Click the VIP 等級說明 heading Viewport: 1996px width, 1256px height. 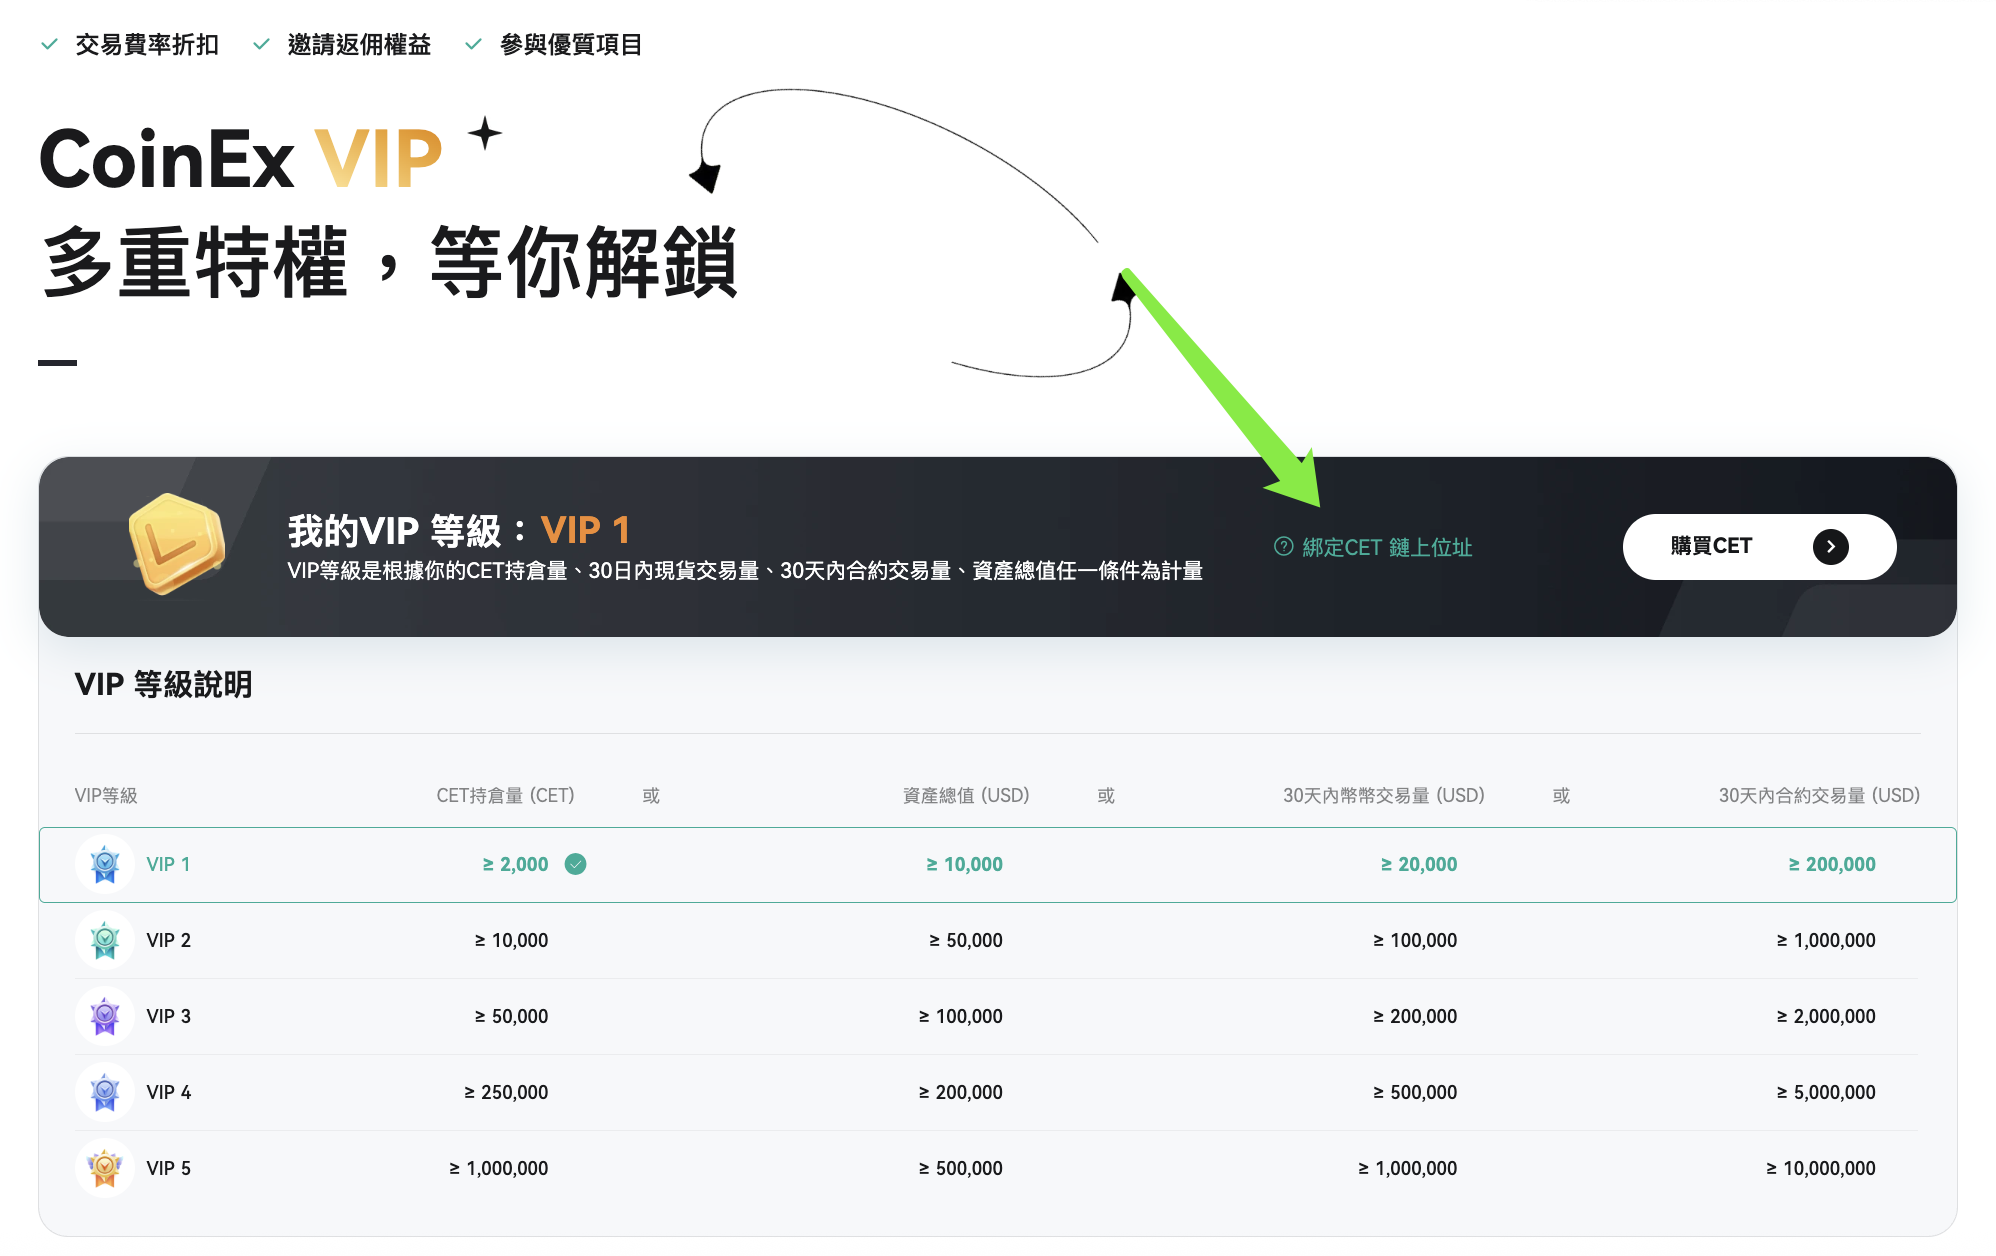(163, 684)
